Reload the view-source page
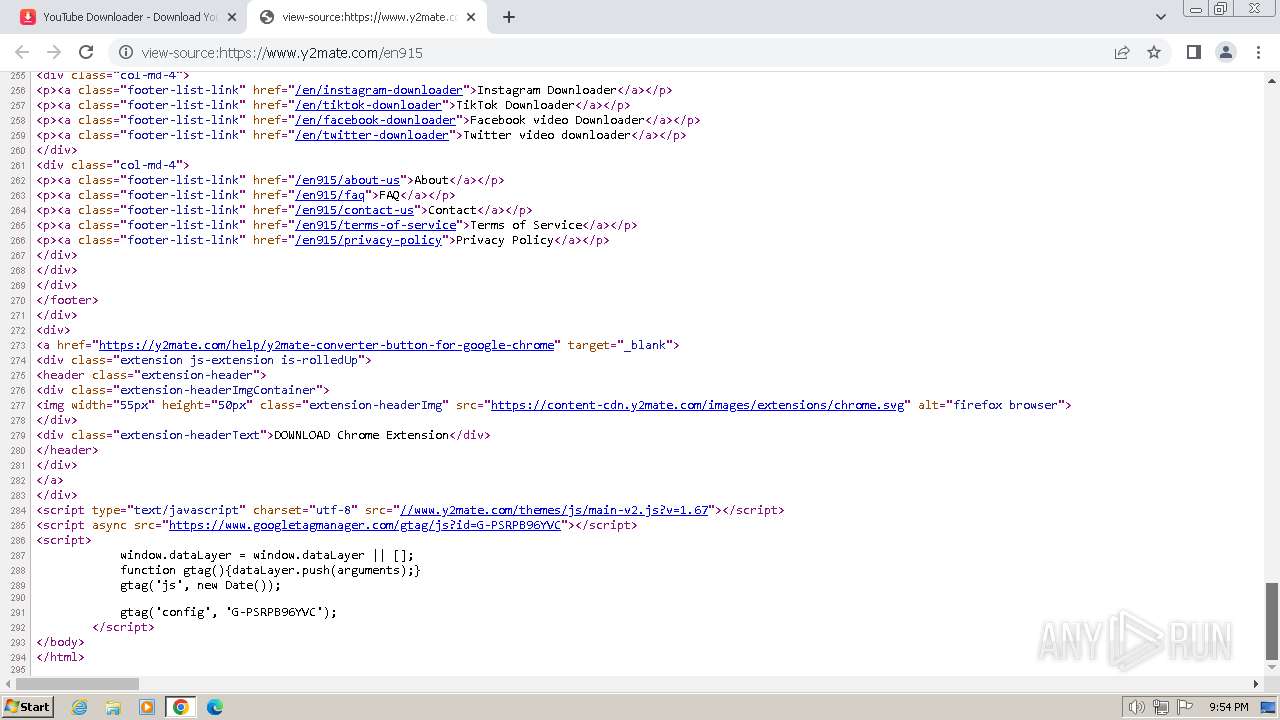Image resolution: width=1280 pixels, height=720 pixels. click(x=86, y=52)
